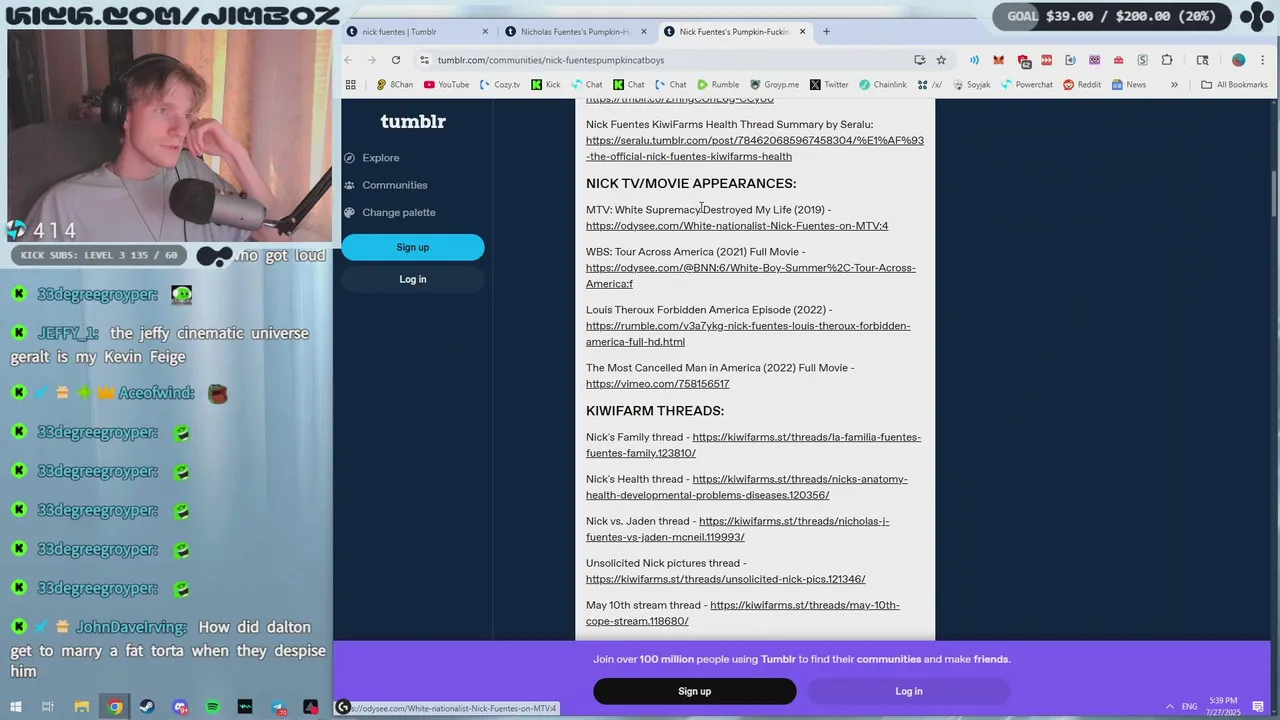This screenshot has width=1280, height=720.
Task: Bookmark this page with the star icon
Action: pyautogui.click(x=941, y=60)
